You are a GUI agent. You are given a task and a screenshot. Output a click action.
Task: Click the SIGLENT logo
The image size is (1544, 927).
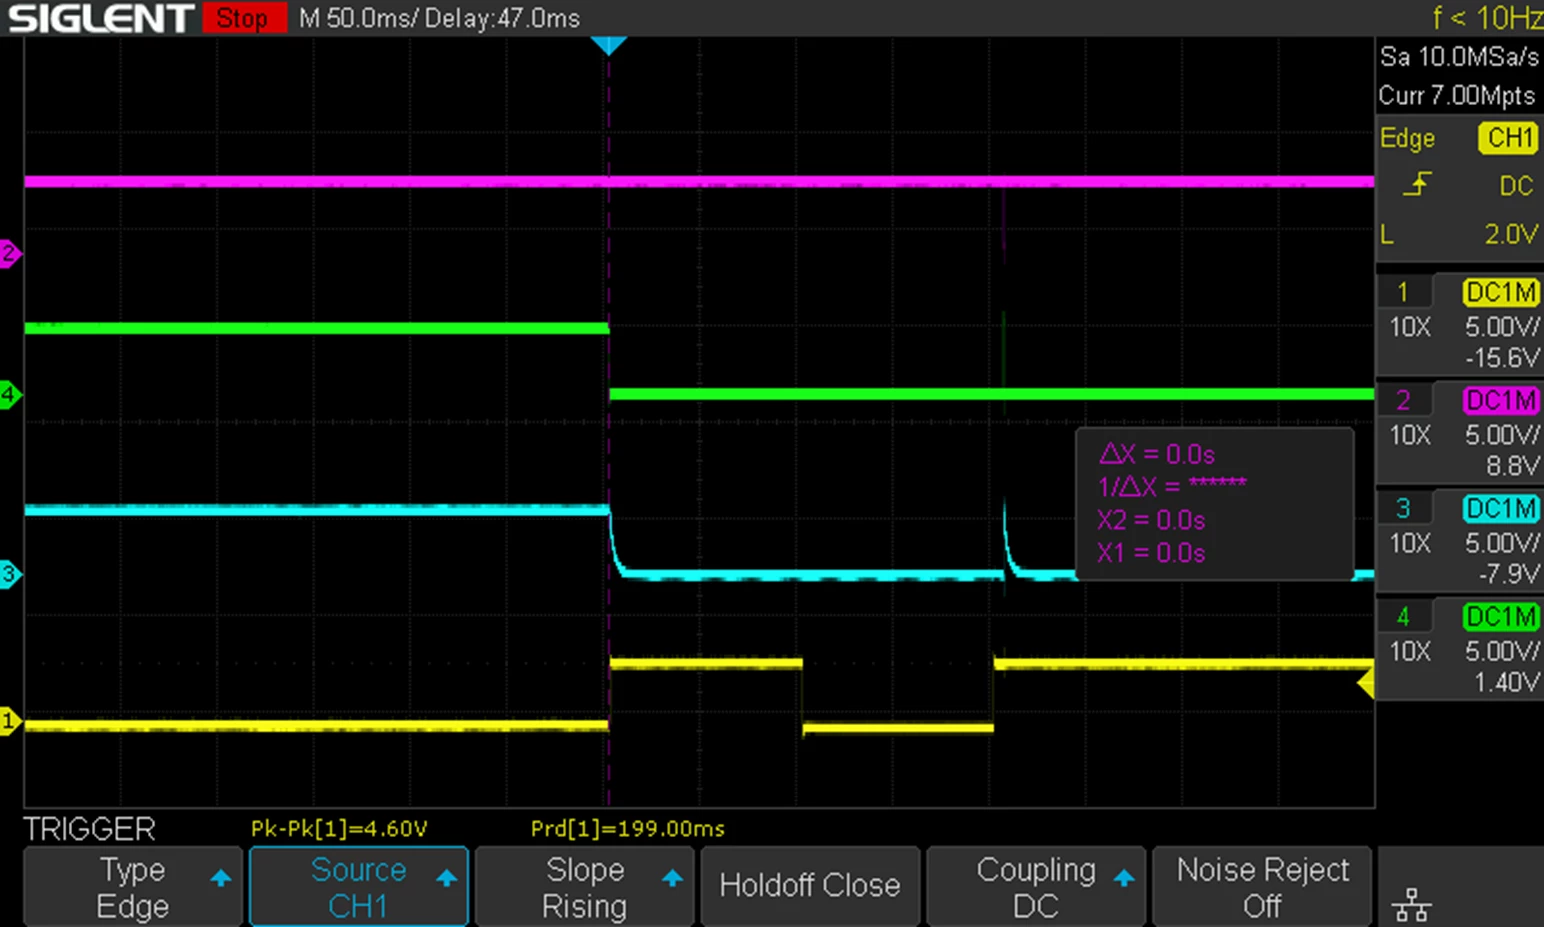click(x=100, y=18)
